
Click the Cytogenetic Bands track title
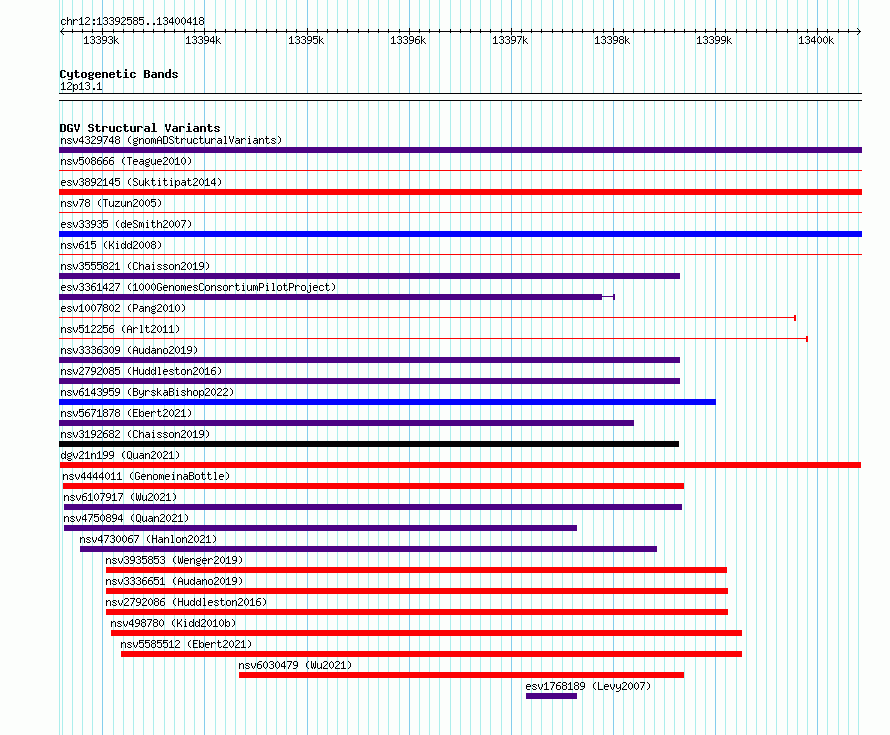pos(119,74)
